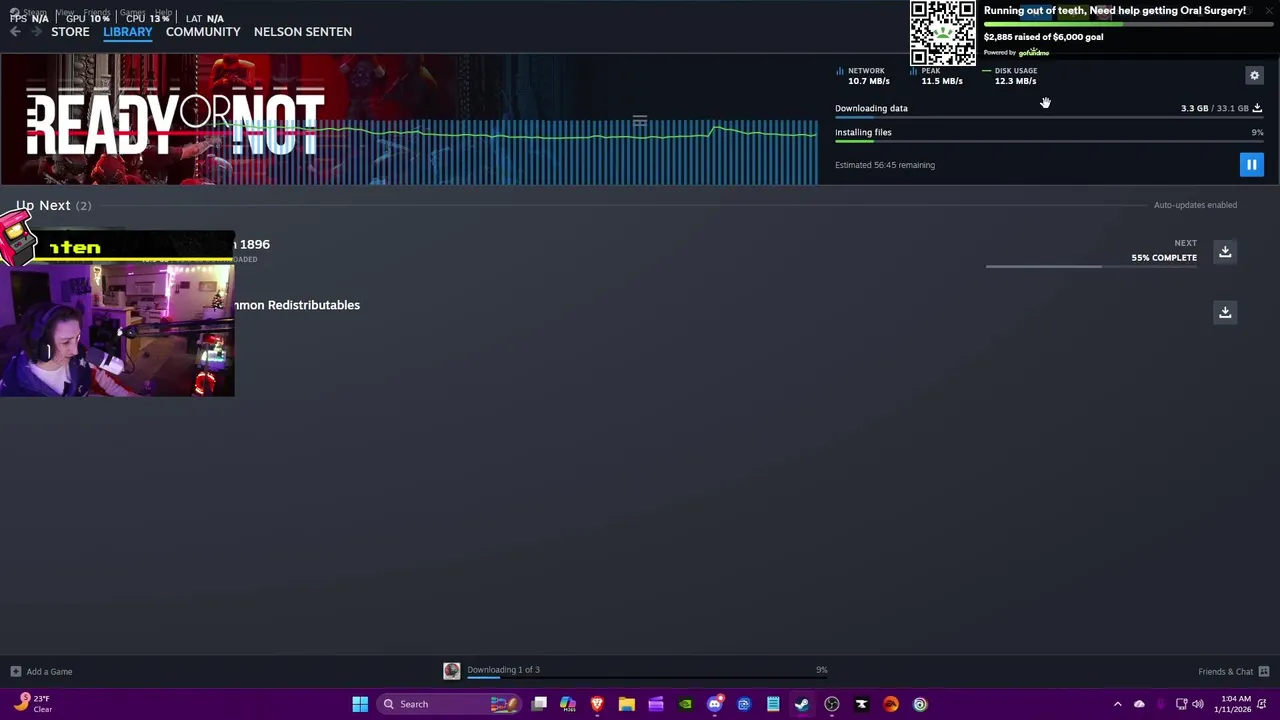The image size is (1280, 720).
Task: Click the NETWORK 10.7 MB/s stat
Action: pyautogui.click(x=864, y=76)
